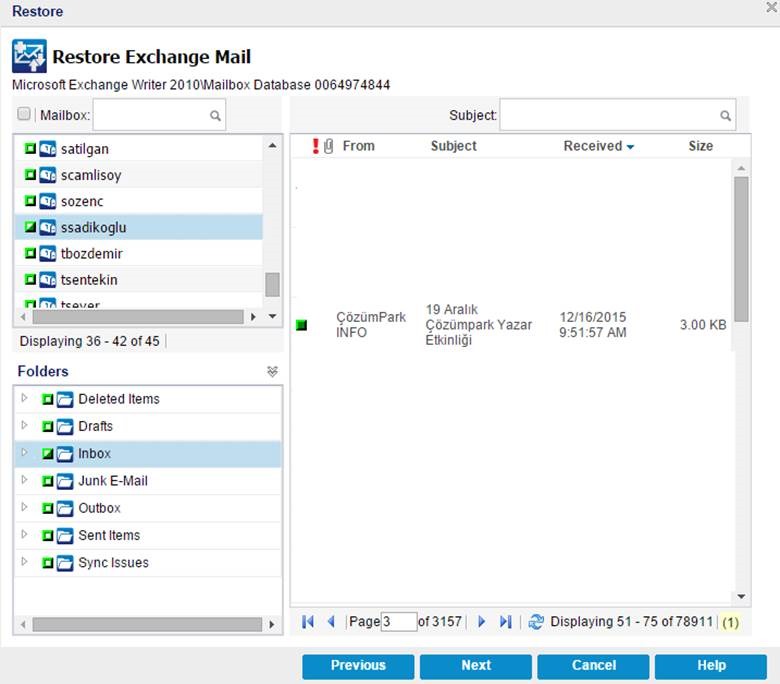Click the message list vertical scrollbar thumb
780x684 pixels.
coord(741,249)
